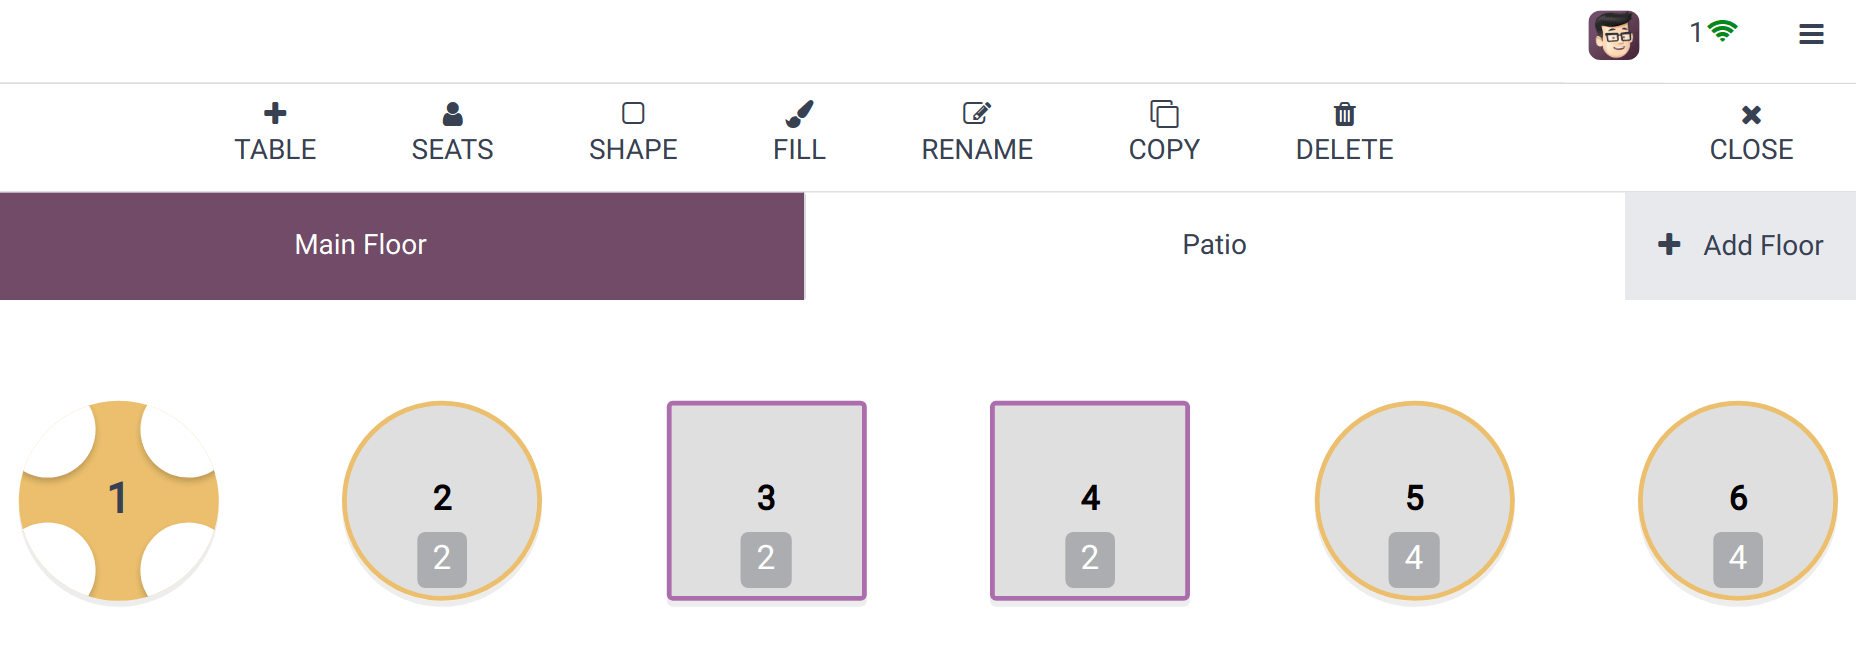Click the user avatar picture
The height and width of the screenshot is (646, 1856).
pyautogui.click(x=1615, y=34)
